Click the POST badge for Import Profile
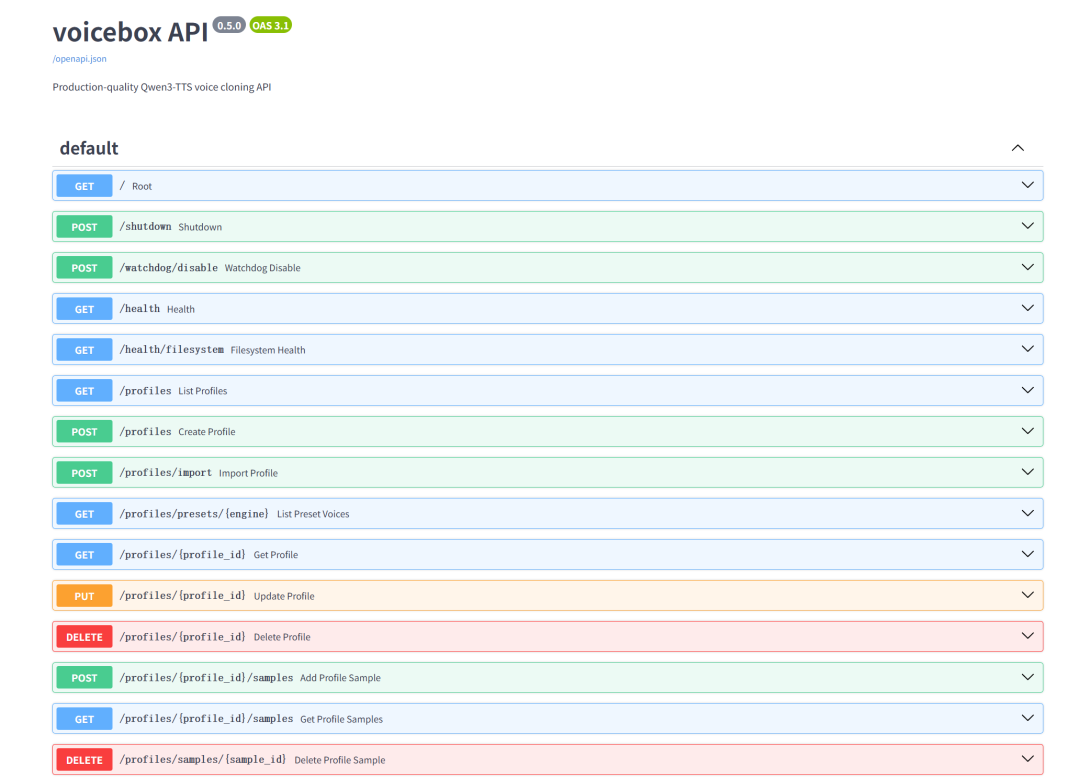Image resolution: width=1080 pixels, height=777 pixels. point(84,473)
